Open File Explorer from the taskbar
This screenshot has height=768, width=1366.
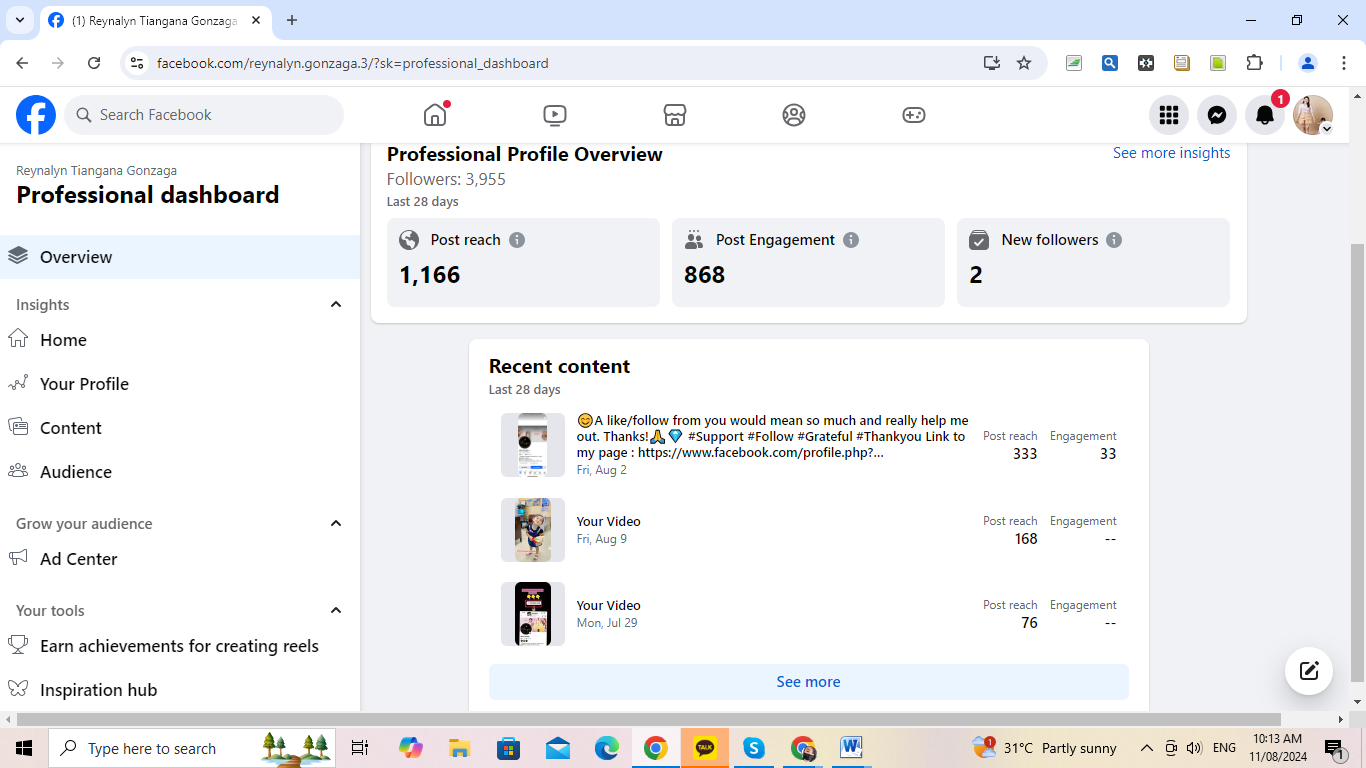point(459,748)
